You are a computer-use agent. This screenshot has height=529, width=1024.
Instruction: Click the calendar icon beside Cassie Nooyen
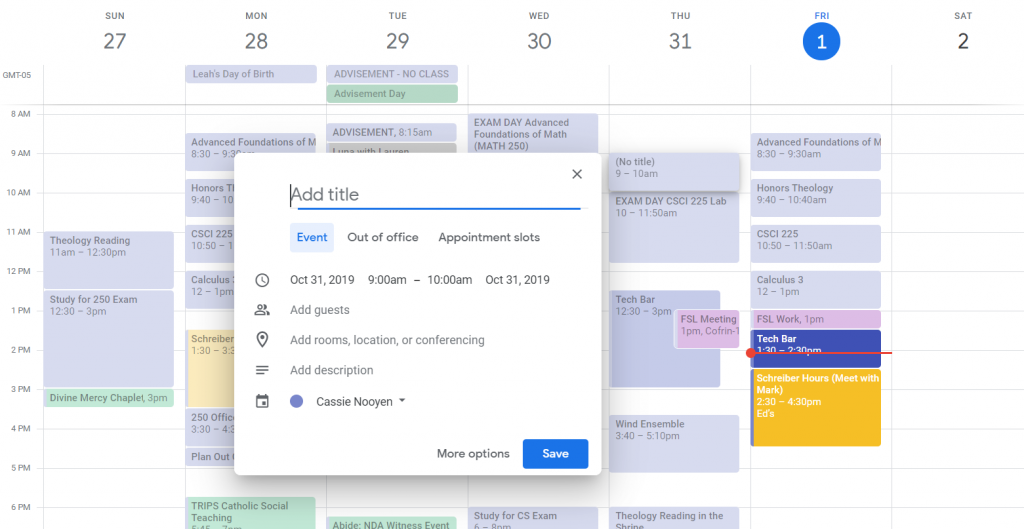[x=262, y=401]
